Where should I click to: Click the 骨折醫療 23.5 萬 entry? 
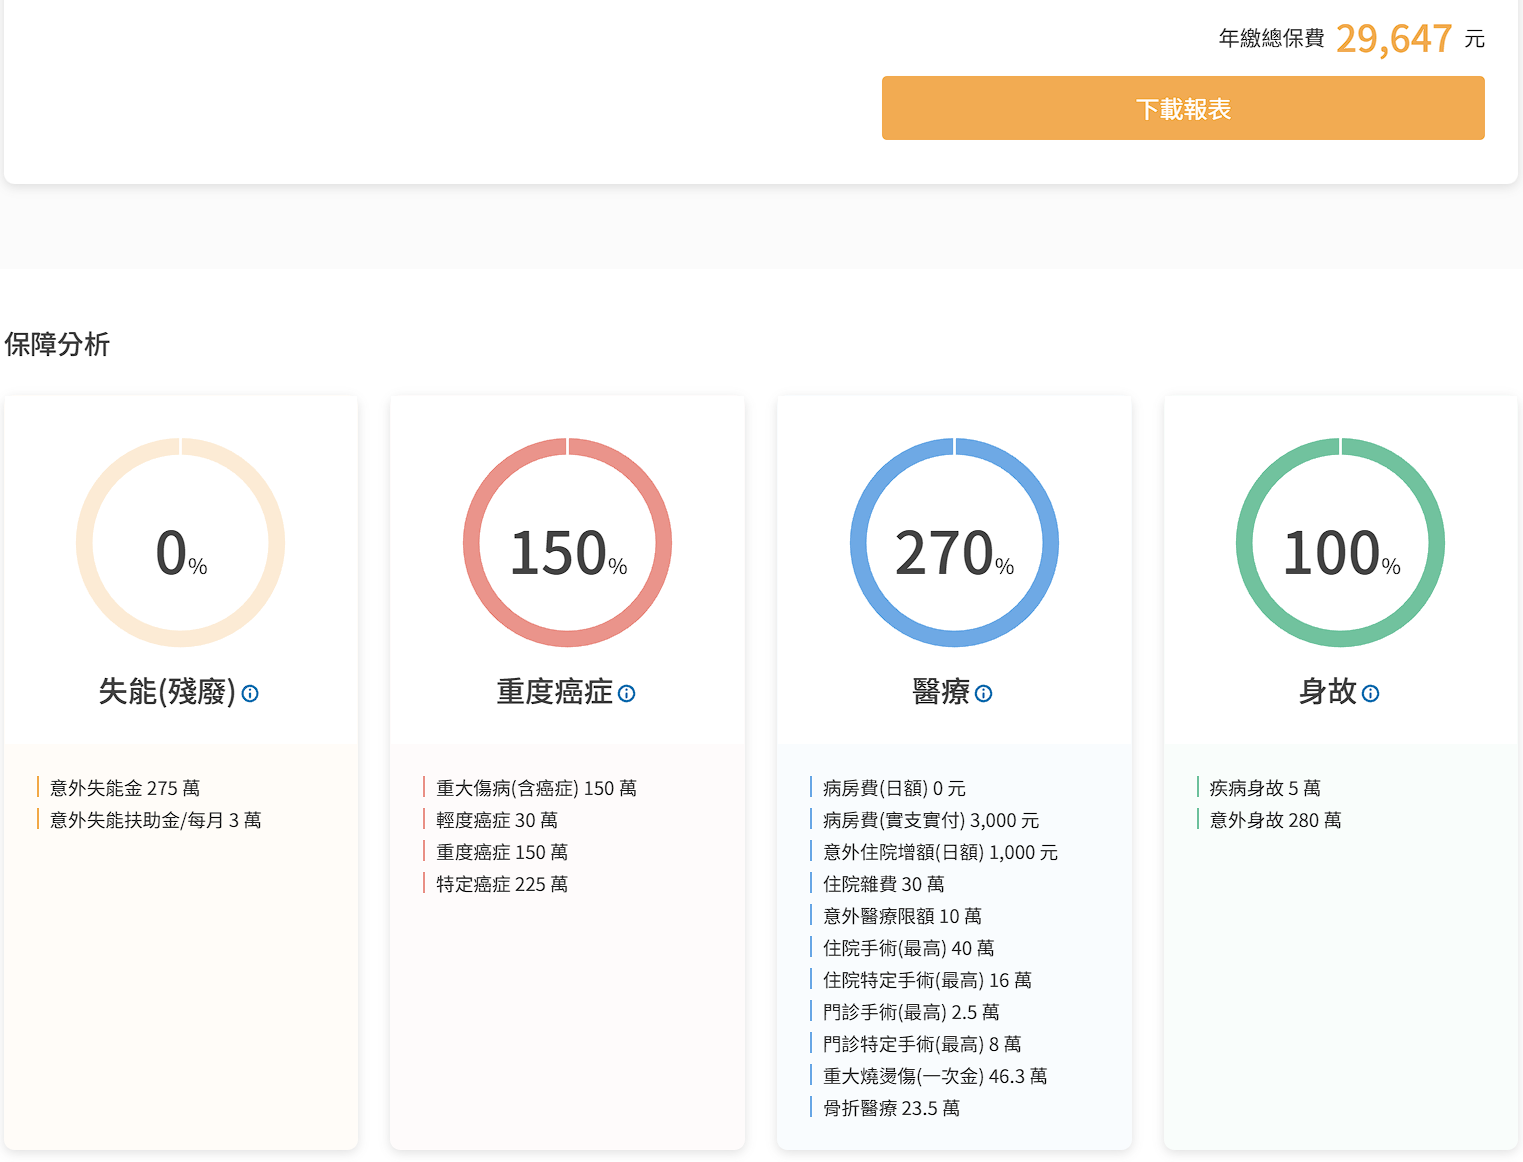890,1108
